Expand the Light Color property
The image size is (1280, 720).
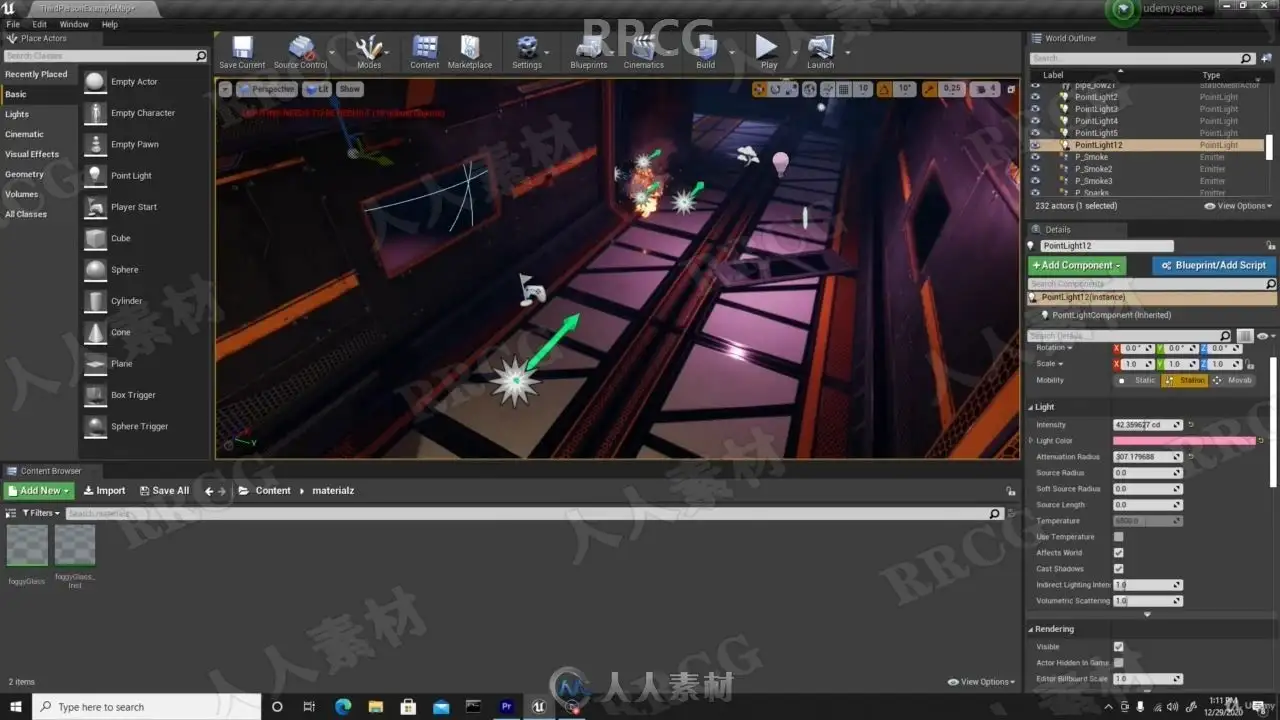(1030, 441)
